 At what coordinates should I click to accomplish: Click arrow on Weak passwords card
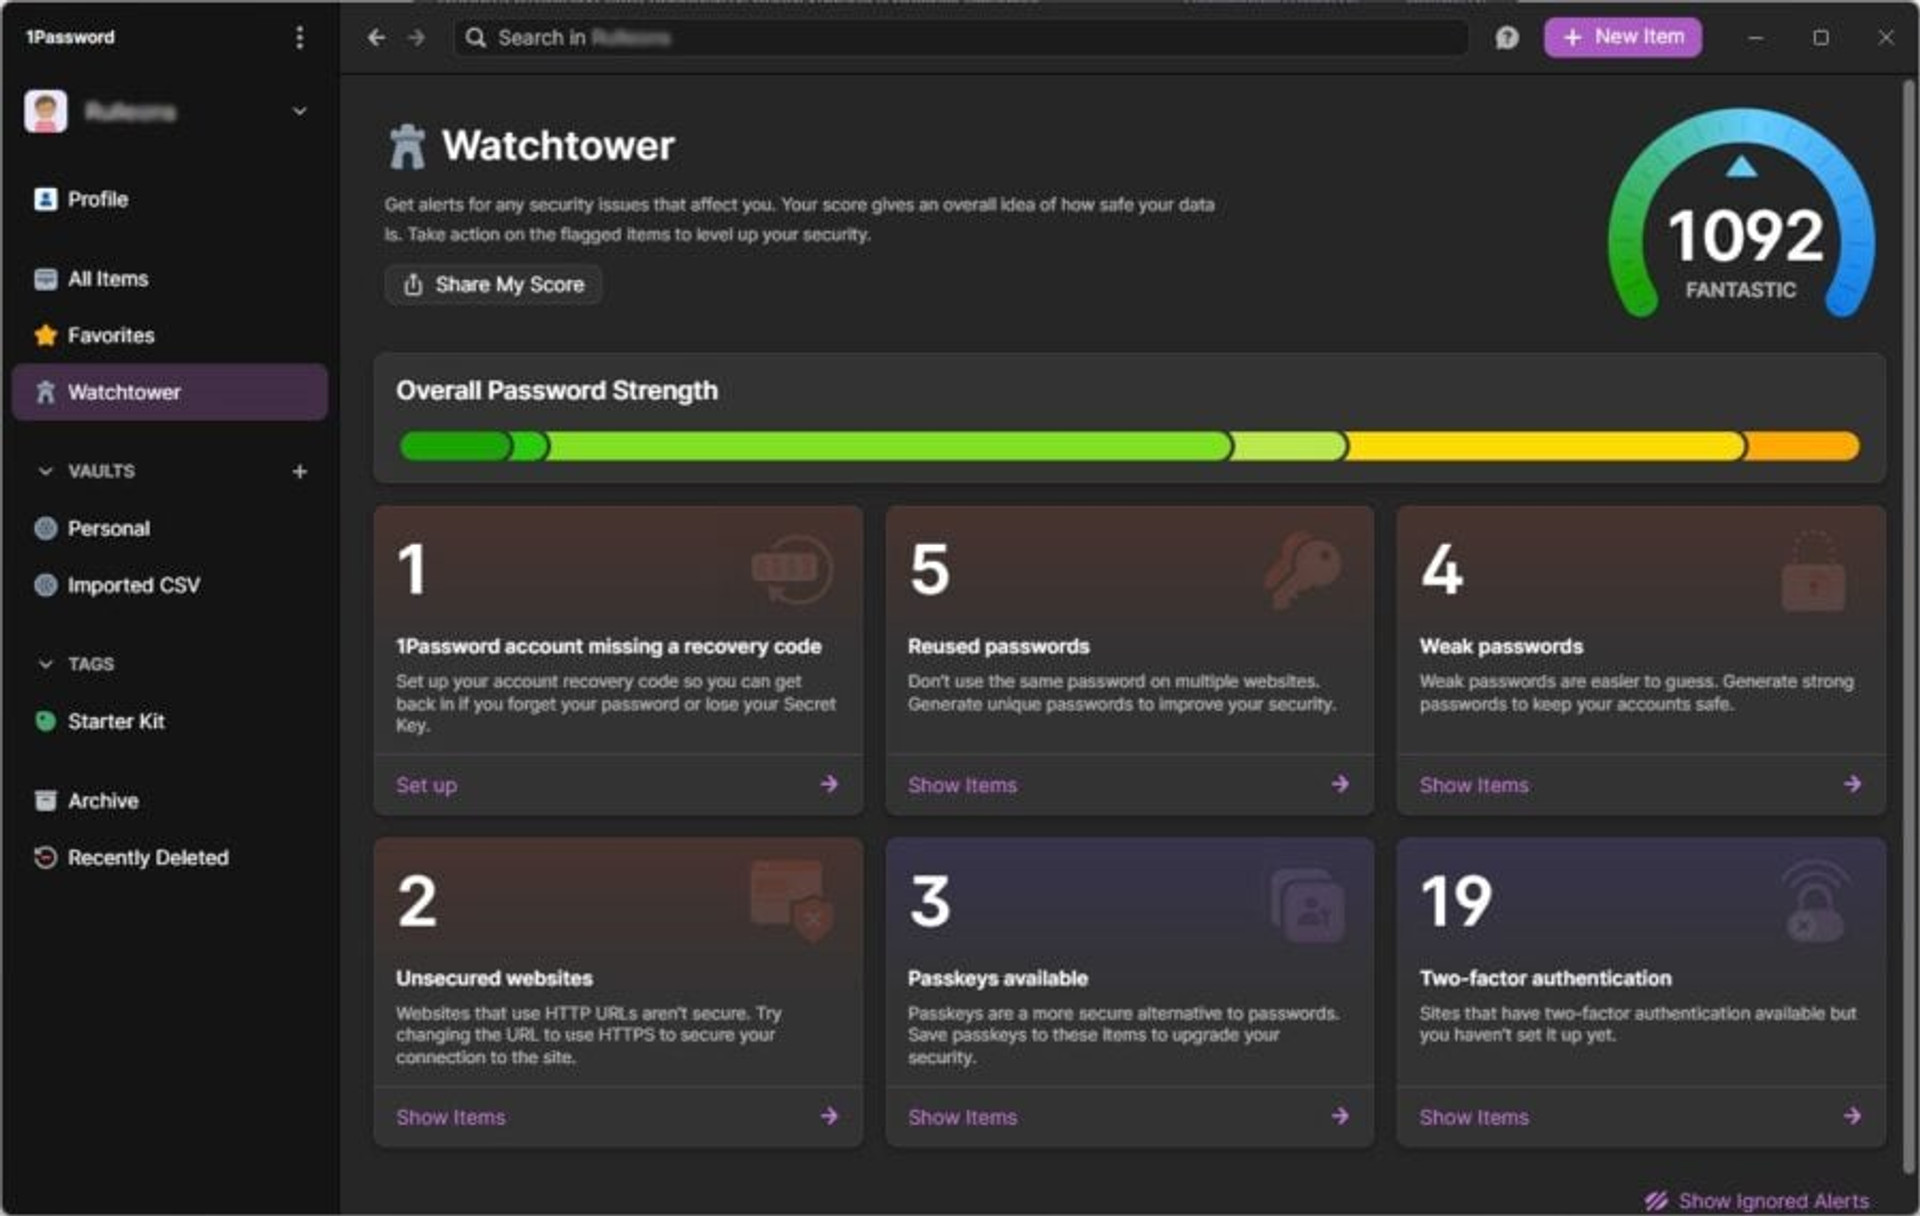pyautogui.click(x=1852, y=784)
